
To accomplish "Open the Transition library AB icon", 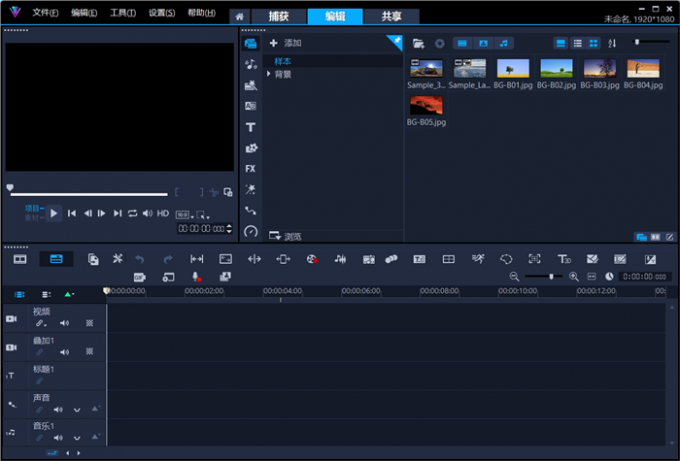I will 250,106.
